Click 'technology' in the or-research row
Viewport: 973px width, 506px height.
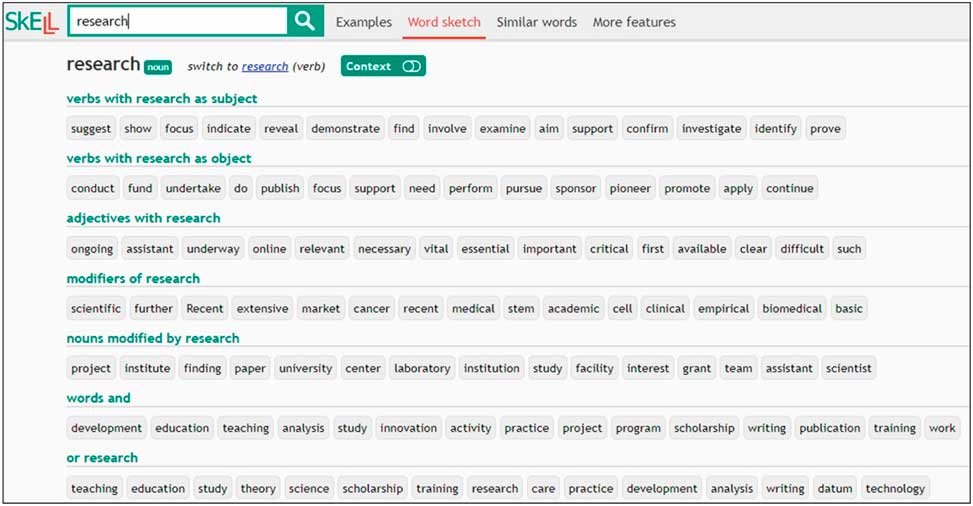click(x=895, y=489)
